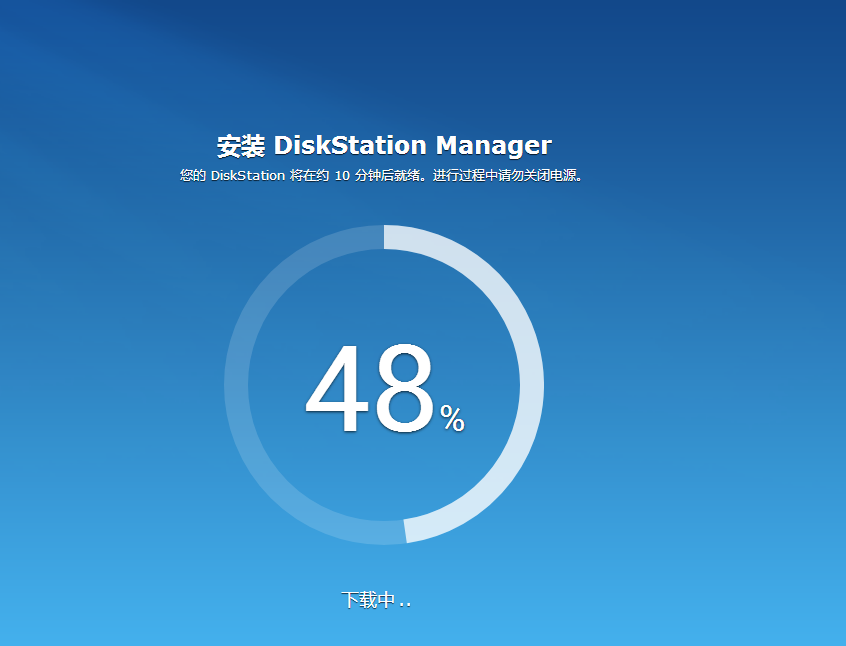Click DiskStation in the small subtitle line
This screenshot has width=846, height=646.
[x=247, y=175]
